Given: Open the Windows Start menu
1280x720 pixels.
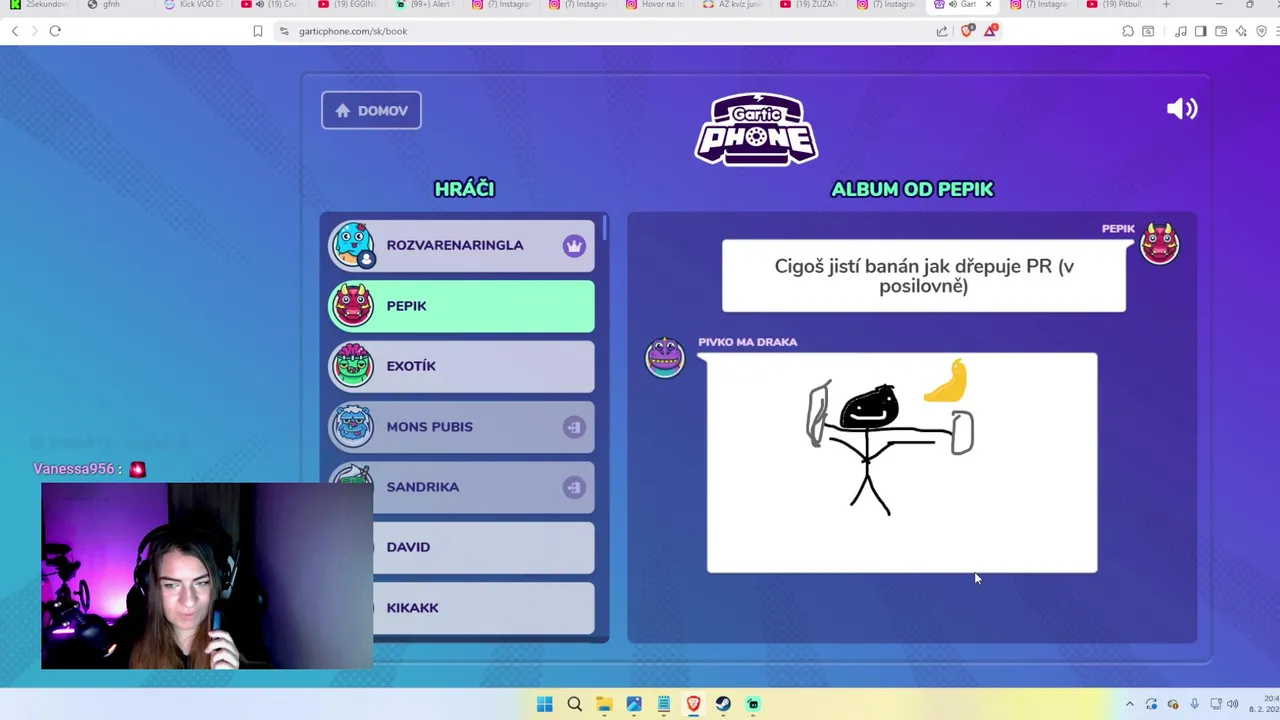Looking at the screenshot, I should 544,704.
